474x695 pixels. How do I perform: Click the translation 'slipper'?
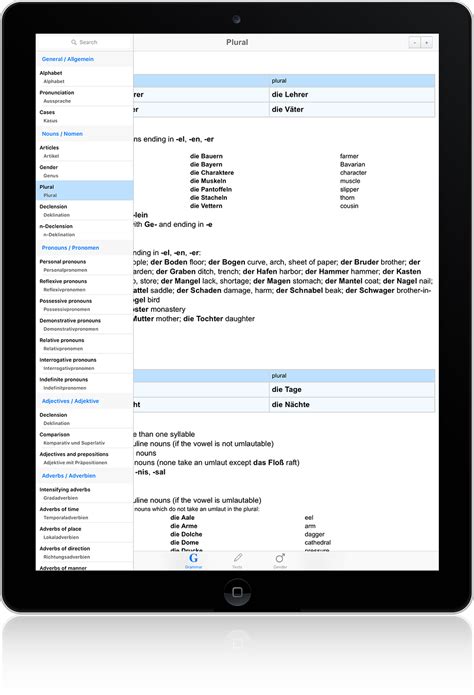point(349,189)
